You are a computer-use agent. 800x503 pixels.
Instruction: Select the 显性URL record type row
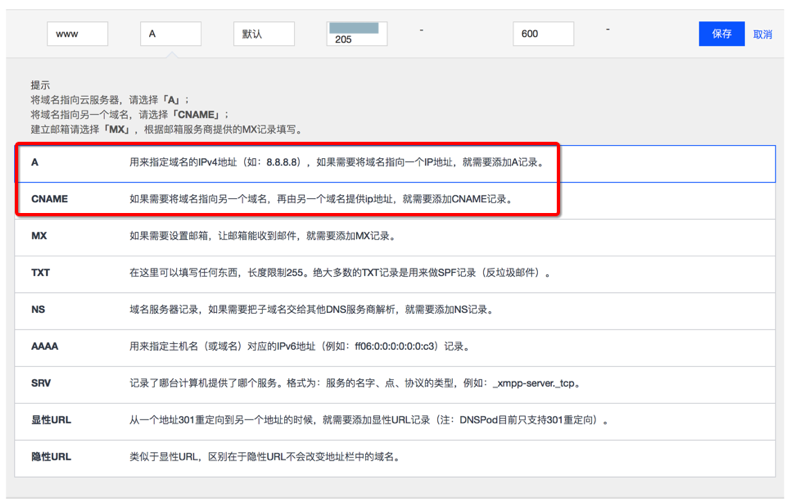tap(395, 421)
